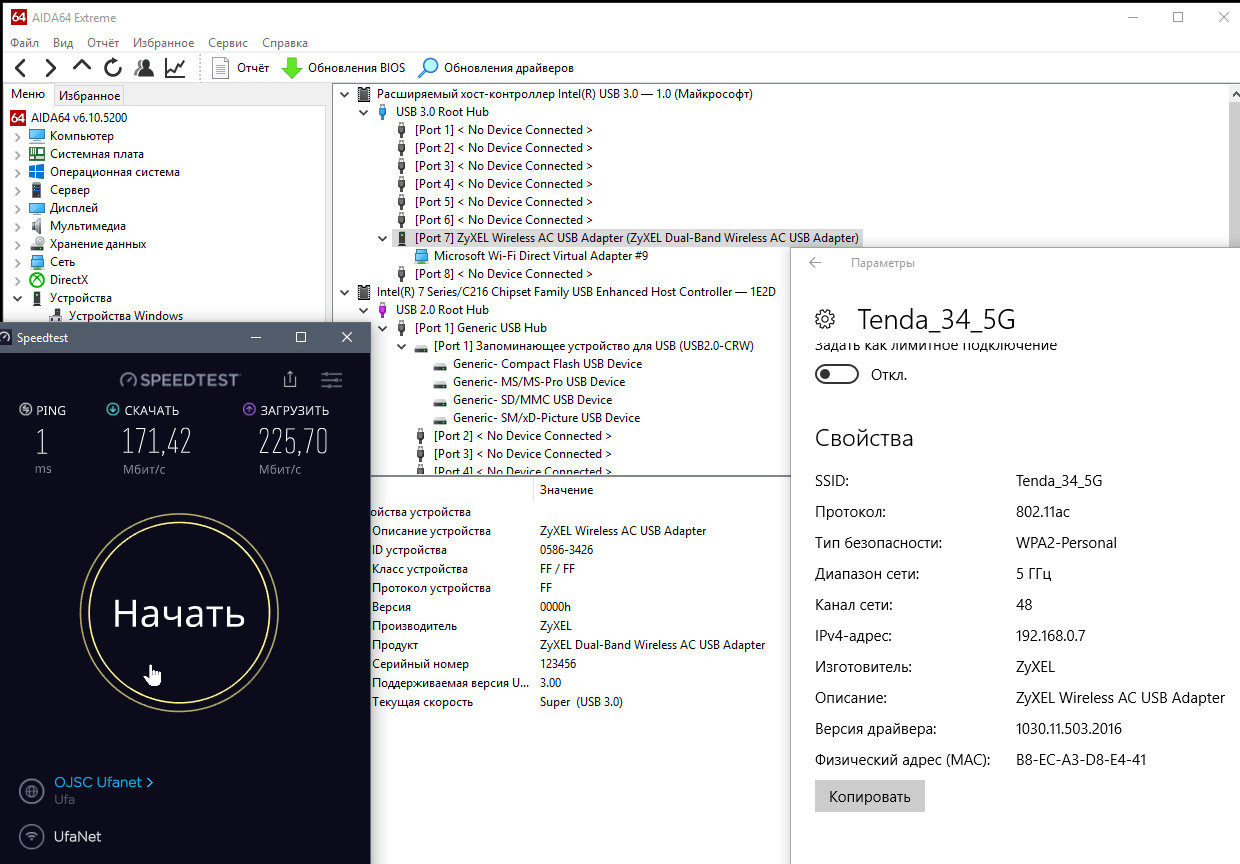The width and height of the screenshot is (1240, 864).
Task: Click the forward arrow in AIDA64 toolbar
Action: point(50,68)
